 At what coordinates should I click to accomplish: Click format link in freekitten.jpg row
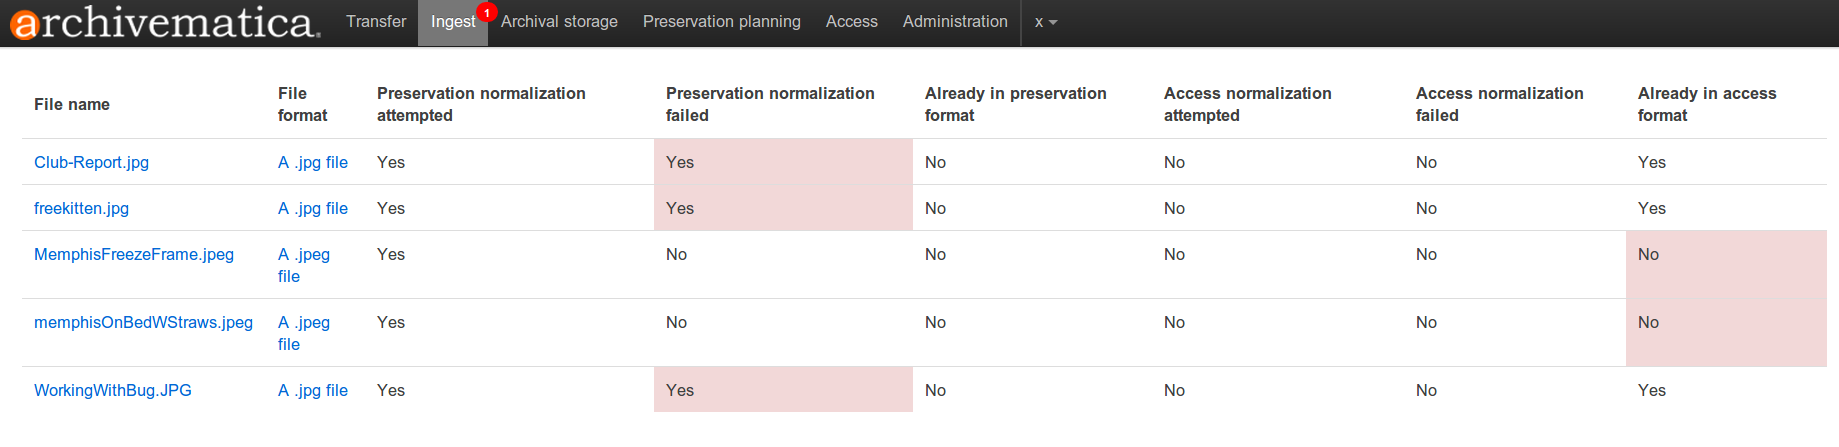click(313, 208)
